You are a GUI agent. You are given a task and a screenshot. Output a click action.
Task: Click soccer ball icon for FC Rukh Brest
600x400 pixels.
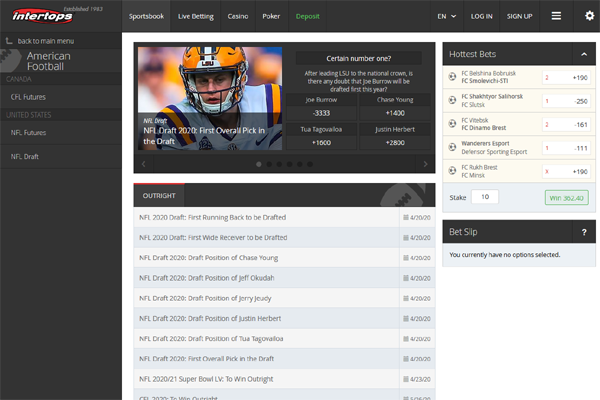coord(452,171)
